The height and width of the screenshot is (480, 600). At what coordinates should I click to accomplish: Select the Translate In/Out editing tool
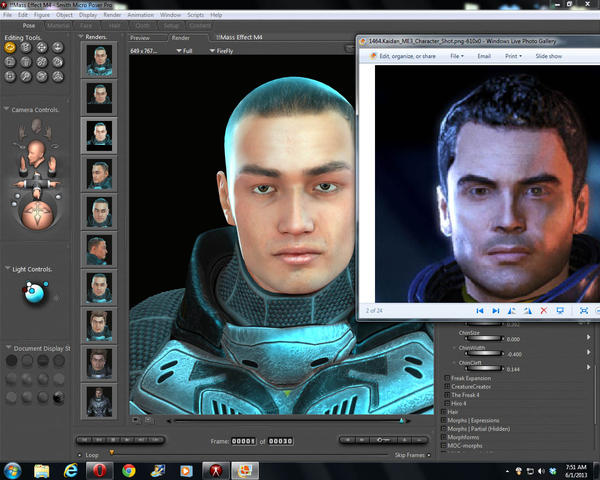coord(57,47)
